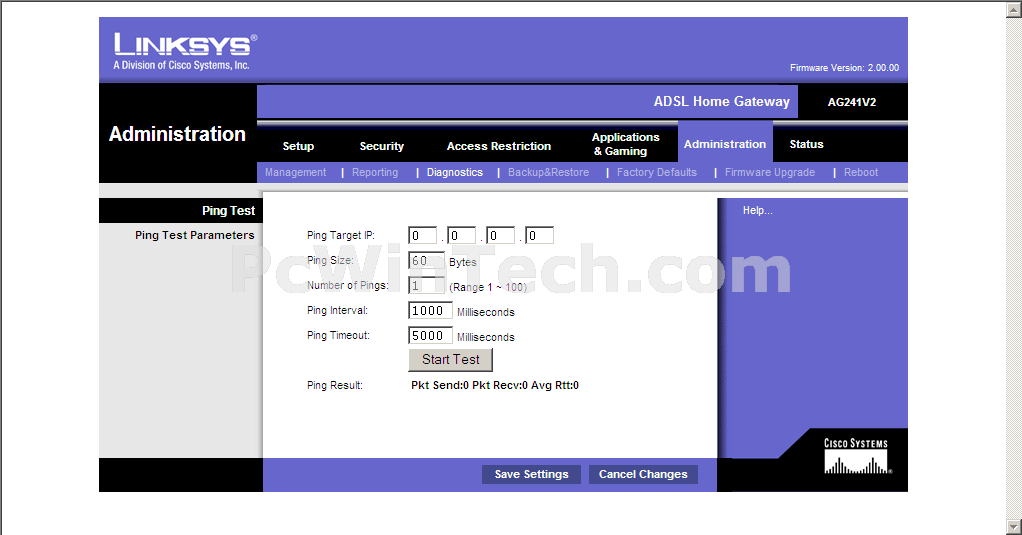Screen dimensions: 1022x535
Task: Select the Diagnostics sub-tab
Action: (455, 172)
